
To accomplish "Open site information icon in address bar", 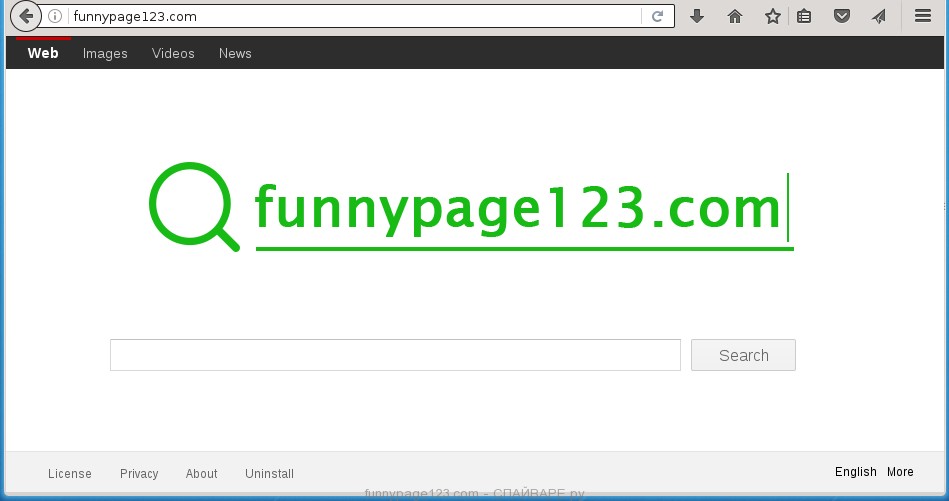I will click(x=56, y=17).
